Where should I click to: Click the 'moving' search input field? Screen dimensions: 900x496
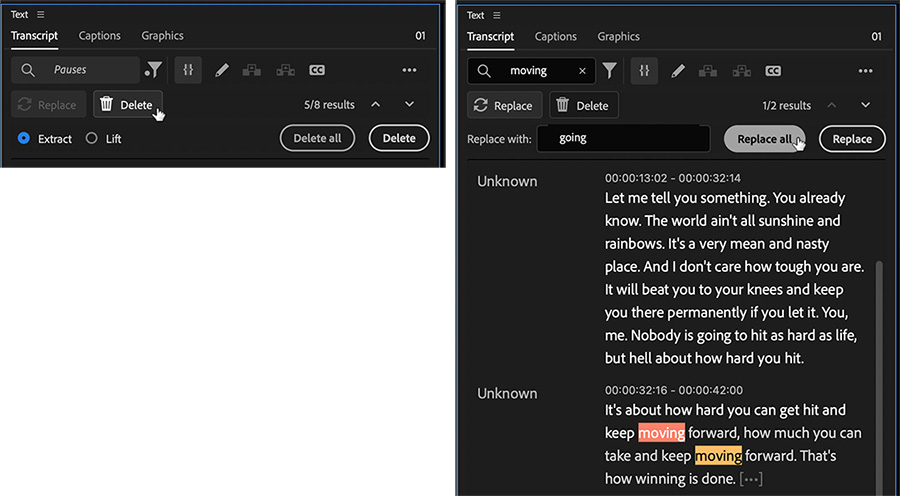tap(531, 71)
